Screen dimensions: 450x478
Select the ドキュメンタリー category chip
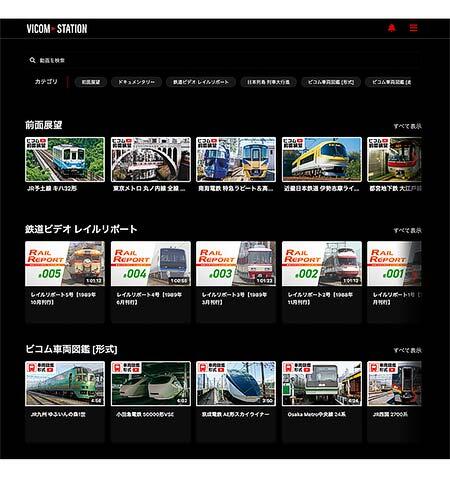point(136,82)
